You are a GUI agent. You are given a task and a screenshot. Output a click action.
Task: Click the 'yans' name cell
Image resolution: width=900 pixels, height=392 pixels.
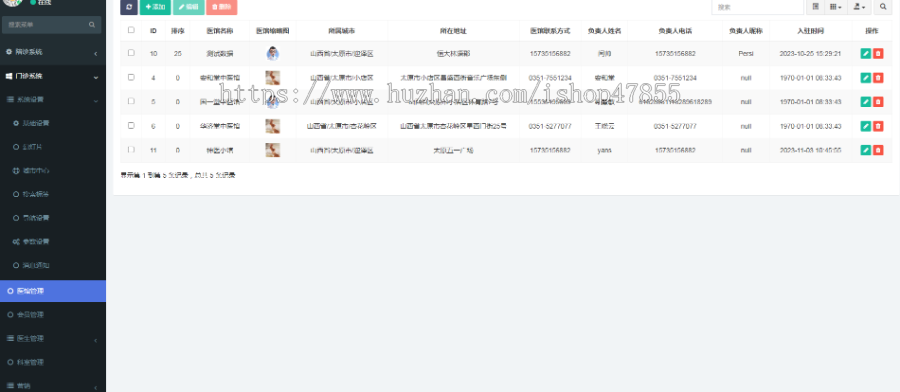(604, 150)
